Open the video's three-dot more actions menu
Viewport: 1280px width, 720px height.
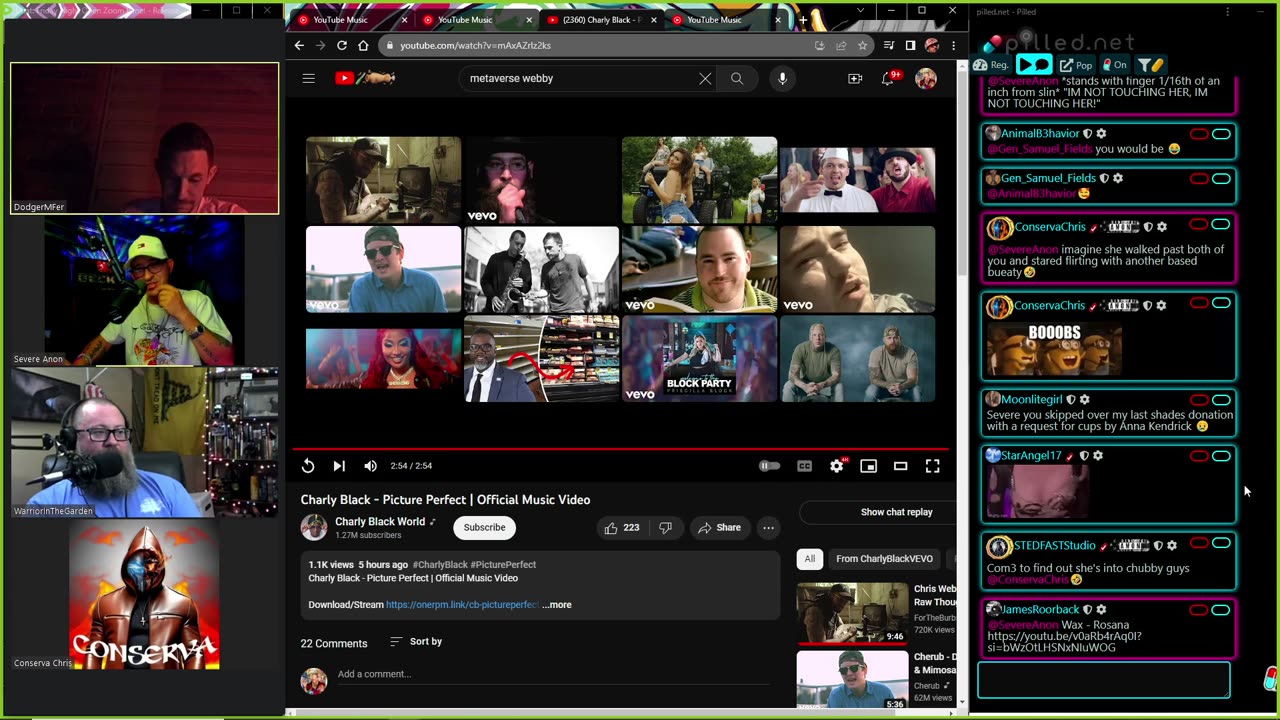click(768, 528)
